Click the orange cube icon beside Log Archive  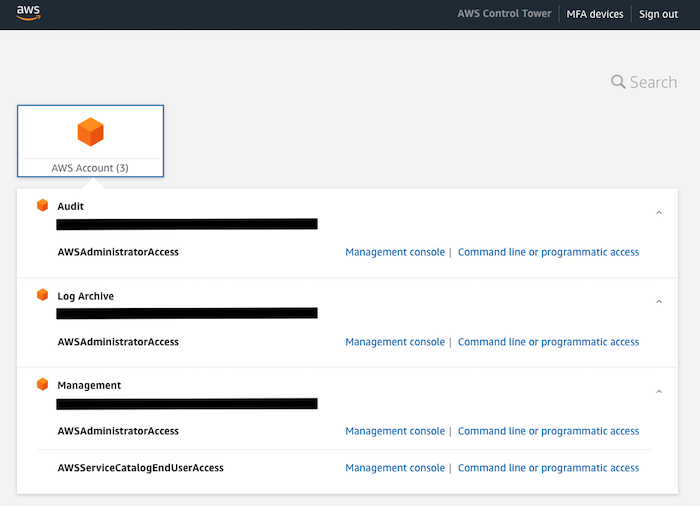tap(42, 295)
